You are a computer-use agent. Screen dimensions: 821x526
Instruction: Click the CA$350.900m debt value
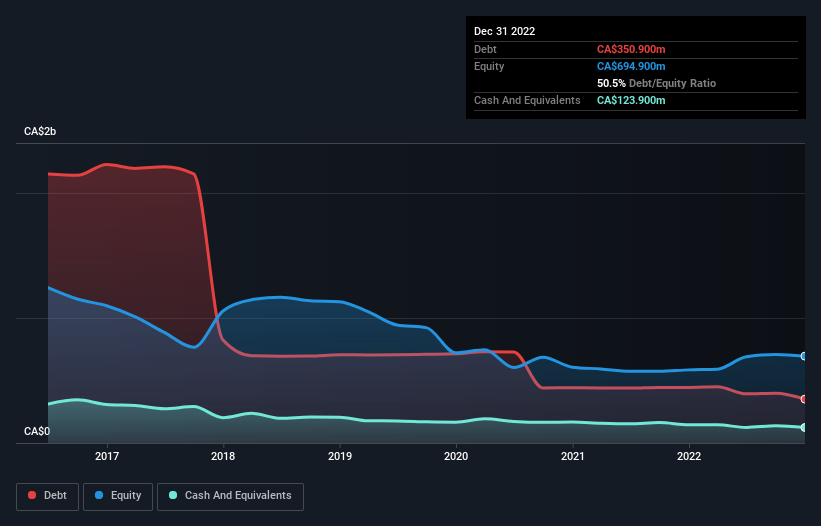[x=631, y=49]
